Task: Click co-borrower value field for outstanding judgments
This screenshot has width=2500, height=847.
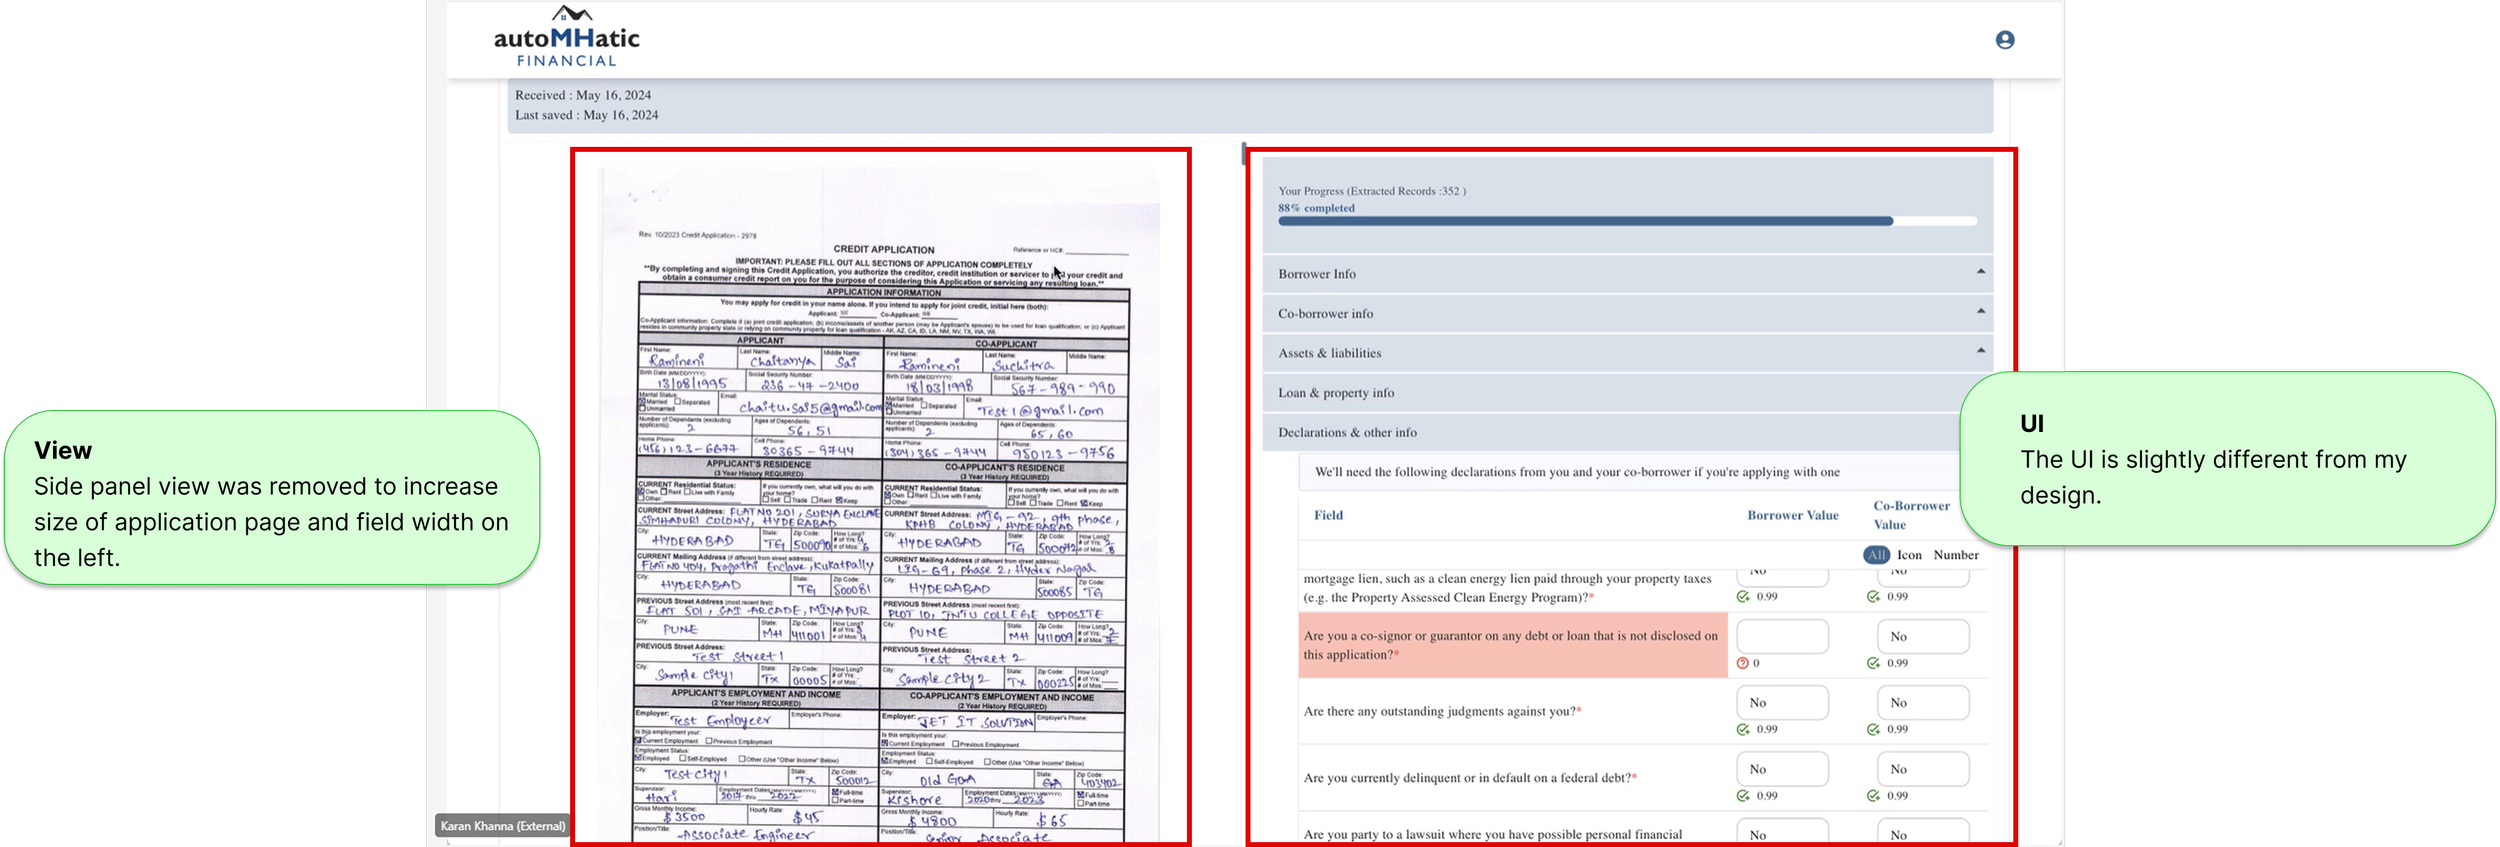Action: coord(1923,703)
